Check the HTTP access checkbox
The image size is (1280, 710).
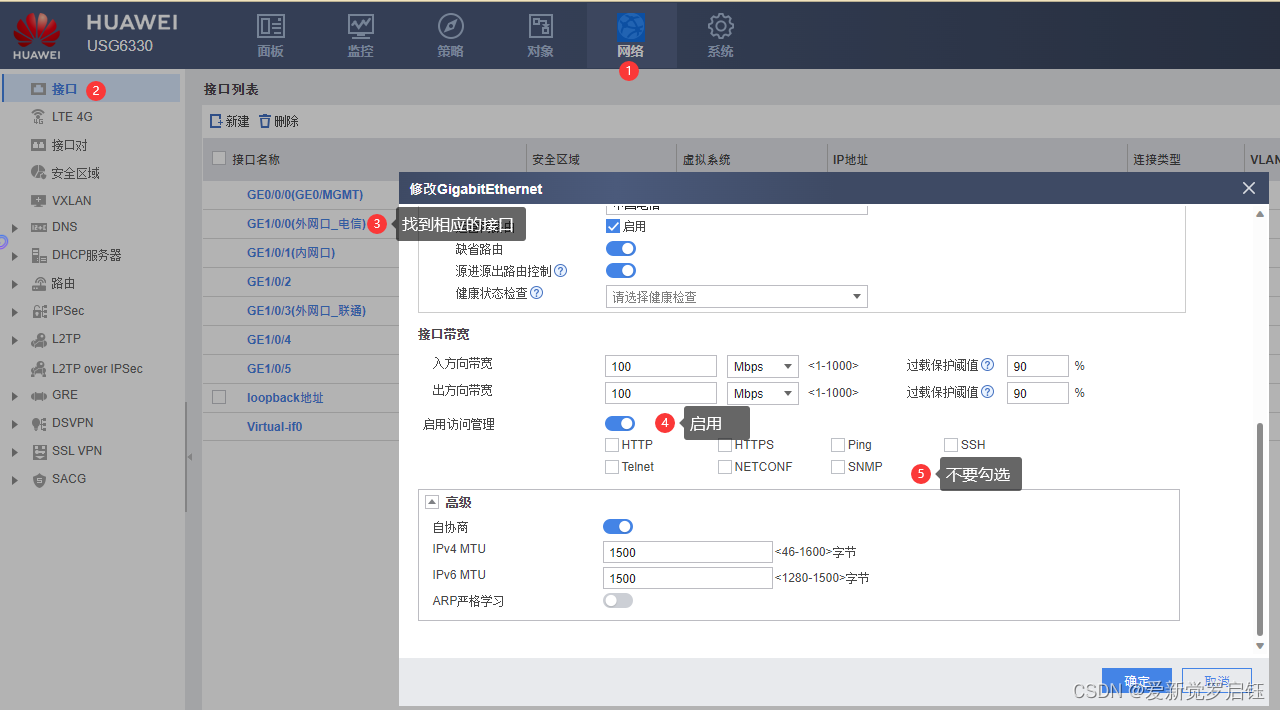[x=612, y=445]
